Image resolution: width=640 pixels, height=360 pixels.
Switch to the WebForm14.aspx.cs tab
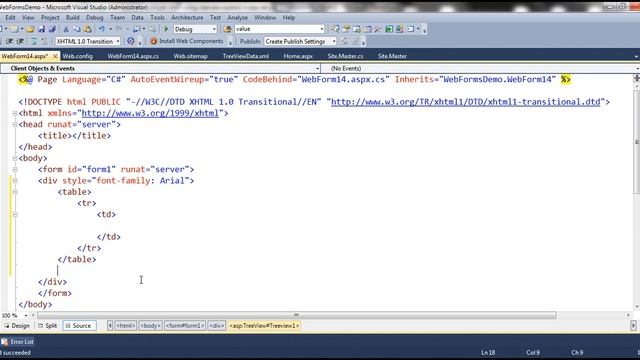coord(133,56)
